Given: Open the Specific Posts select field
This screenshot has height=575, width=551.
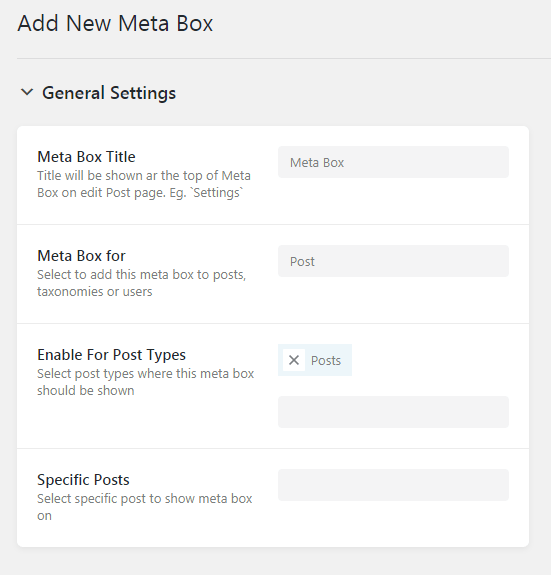Looking at the screenshot, I should 393,485.
